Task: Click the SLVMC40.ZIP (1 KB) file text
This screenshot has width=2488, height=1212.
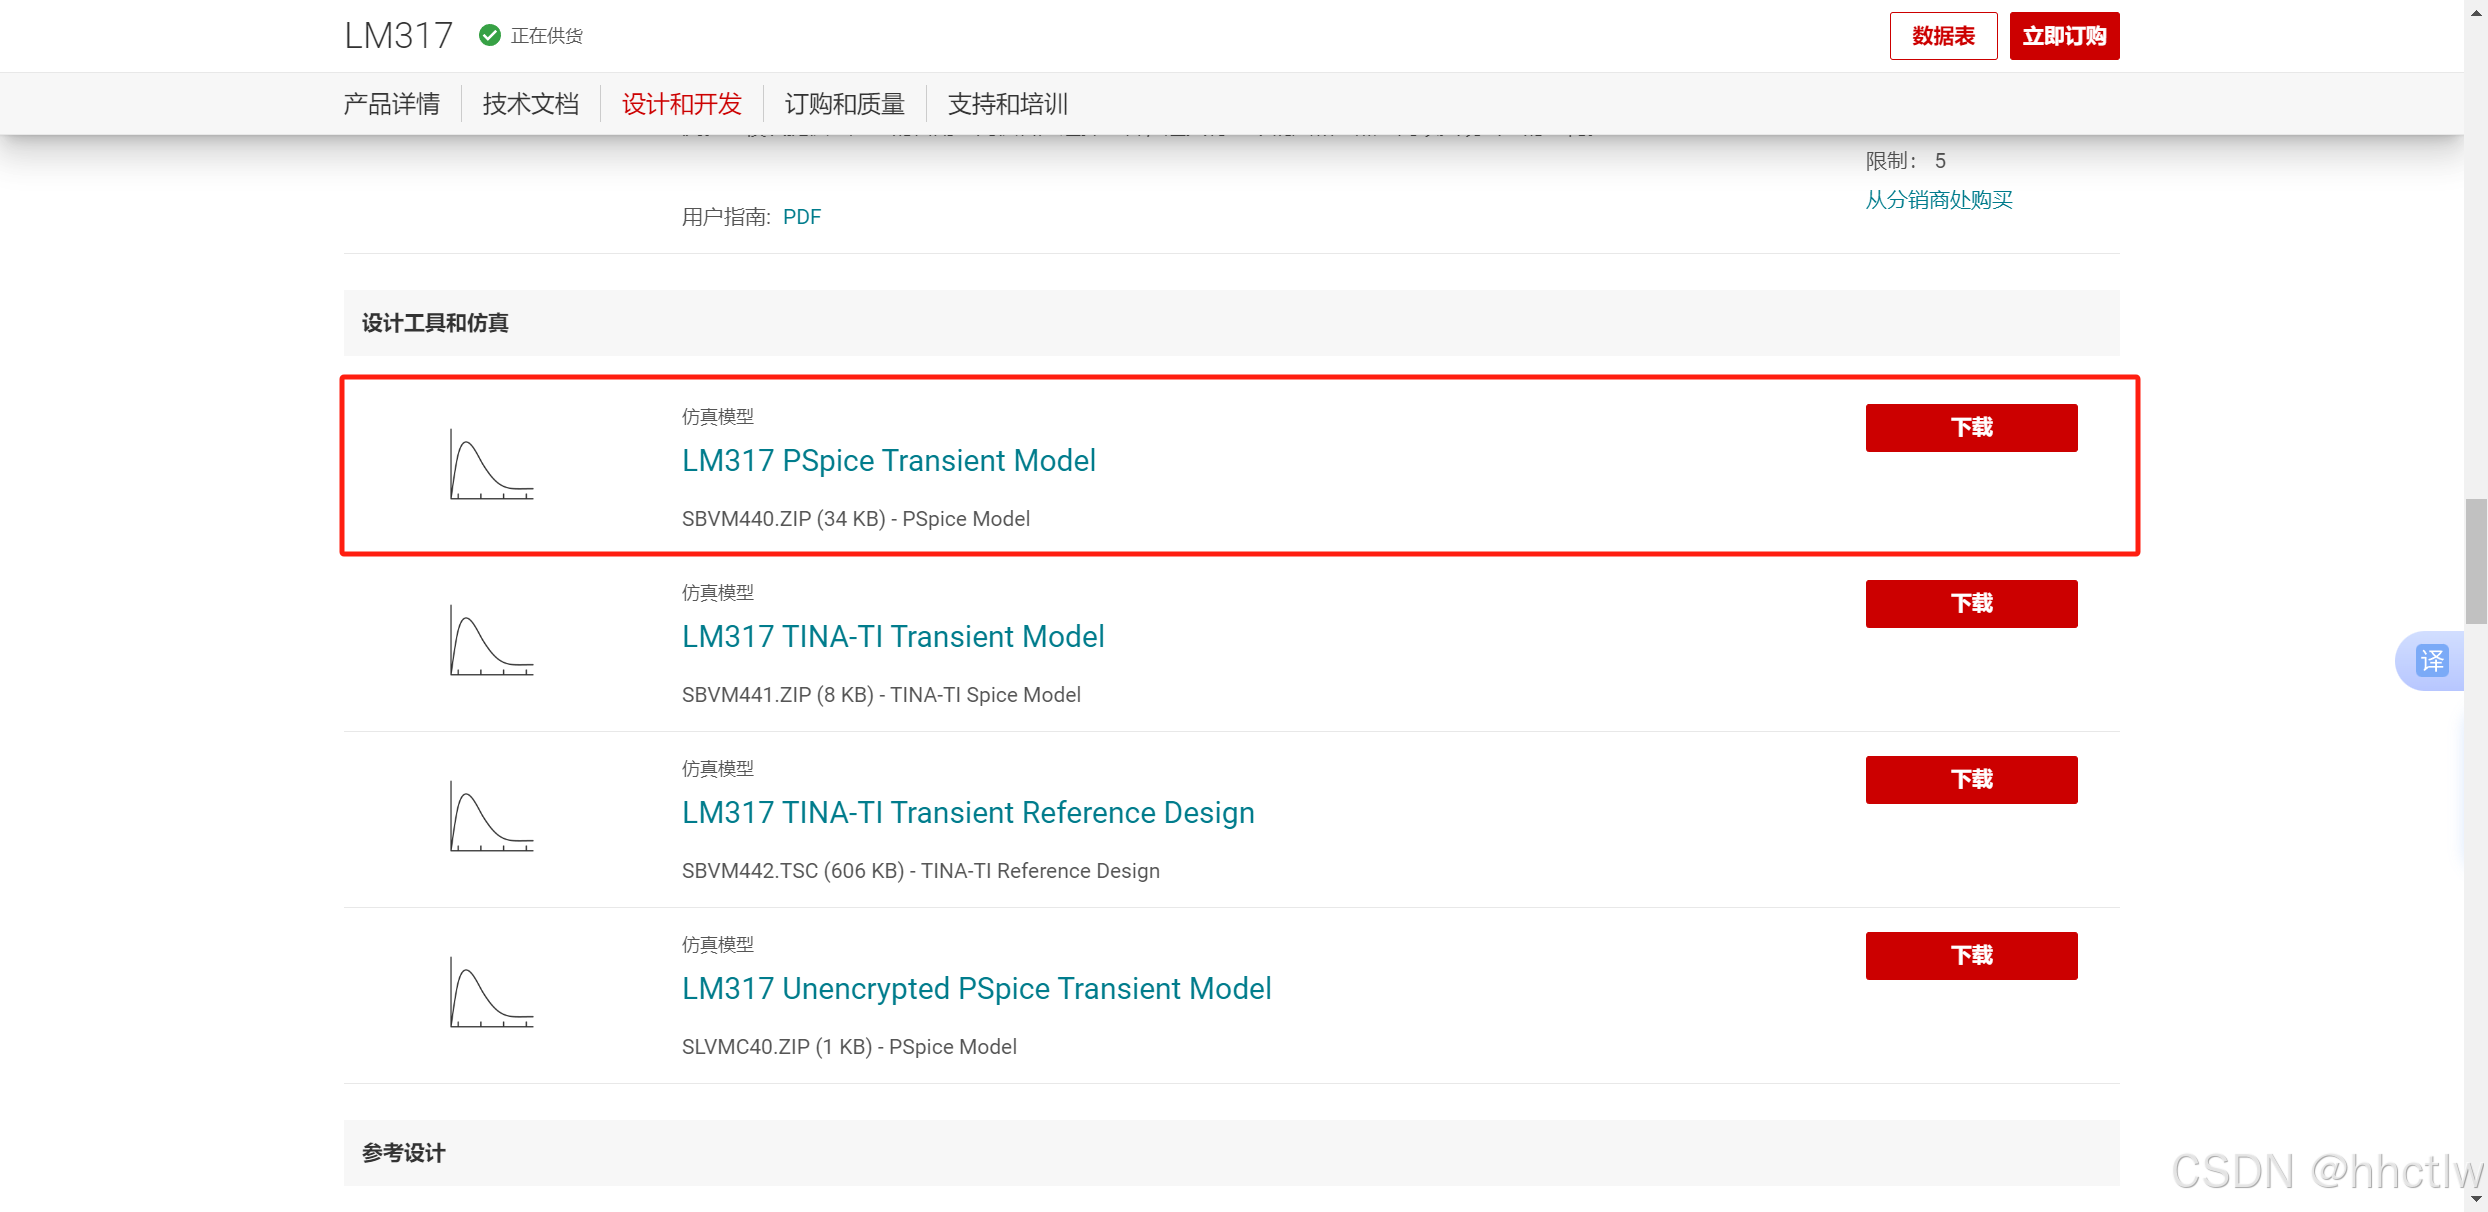Action: pyautogui.click(x=849, y=1047)
